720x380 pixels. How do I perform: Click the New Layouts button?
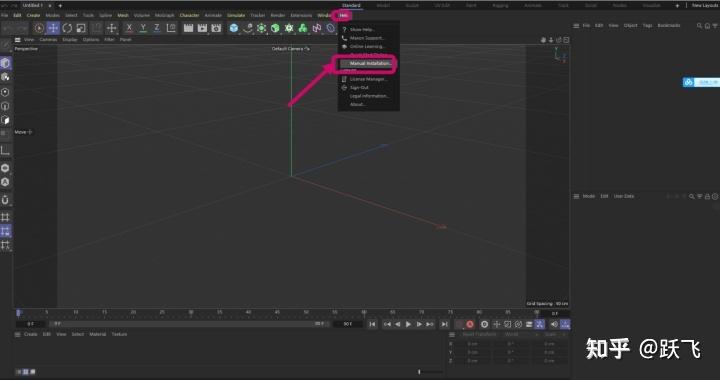705,6
